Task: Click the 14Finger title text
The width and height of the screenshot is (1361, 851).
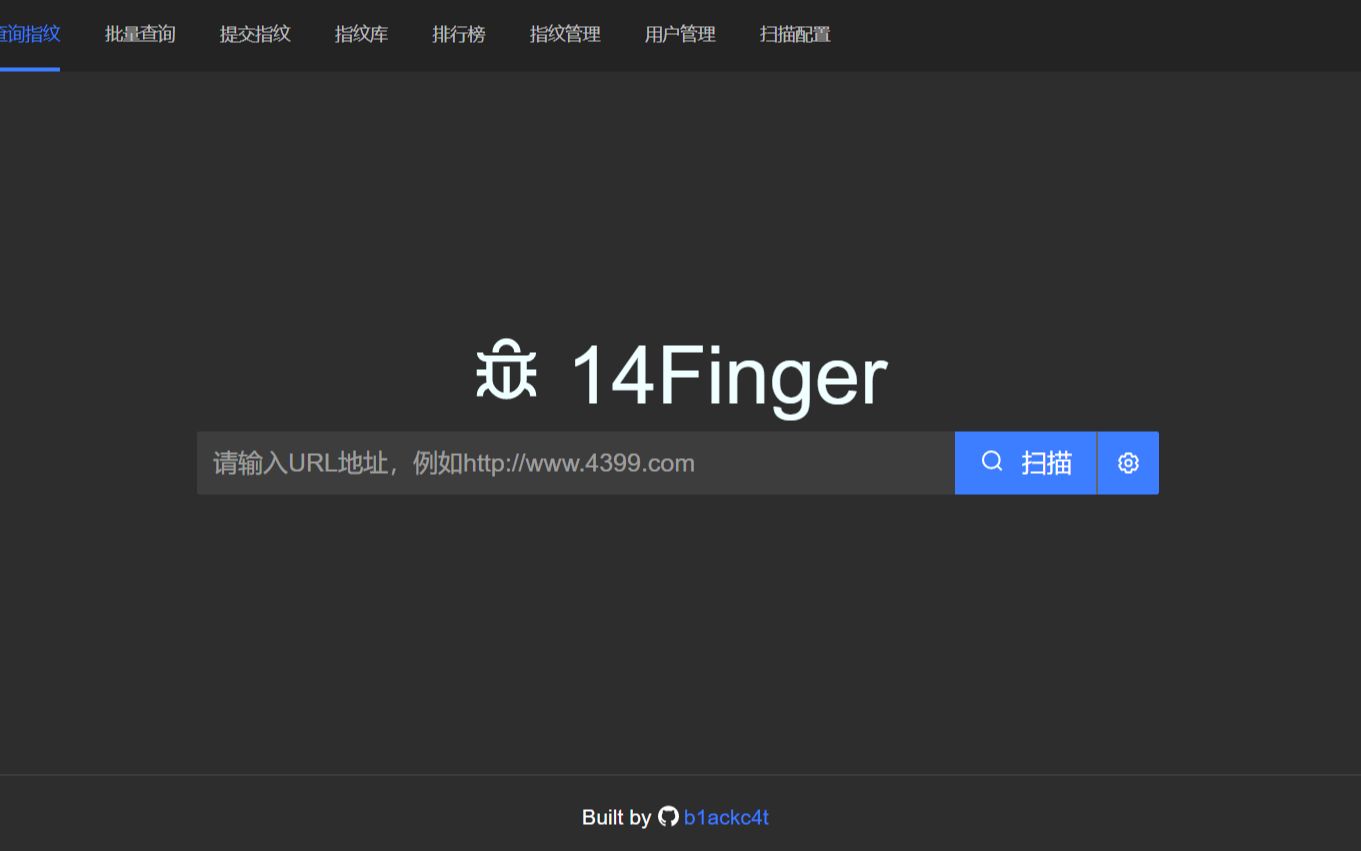Action: (728, 376)
